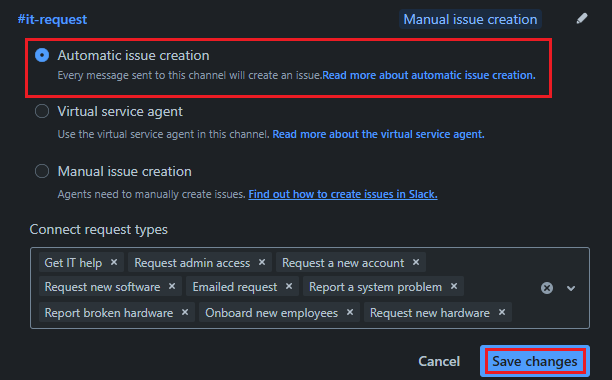
Task: Click the Save changes button
Action: (535, 361)
